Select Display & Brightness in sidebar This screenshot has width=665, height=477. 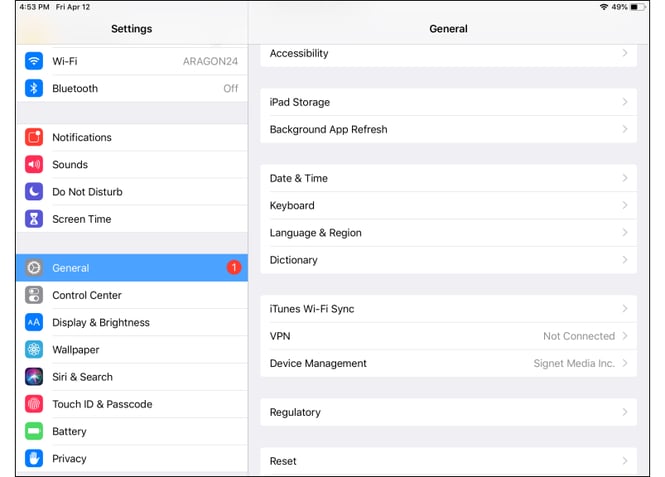click(x=101, y=322)
